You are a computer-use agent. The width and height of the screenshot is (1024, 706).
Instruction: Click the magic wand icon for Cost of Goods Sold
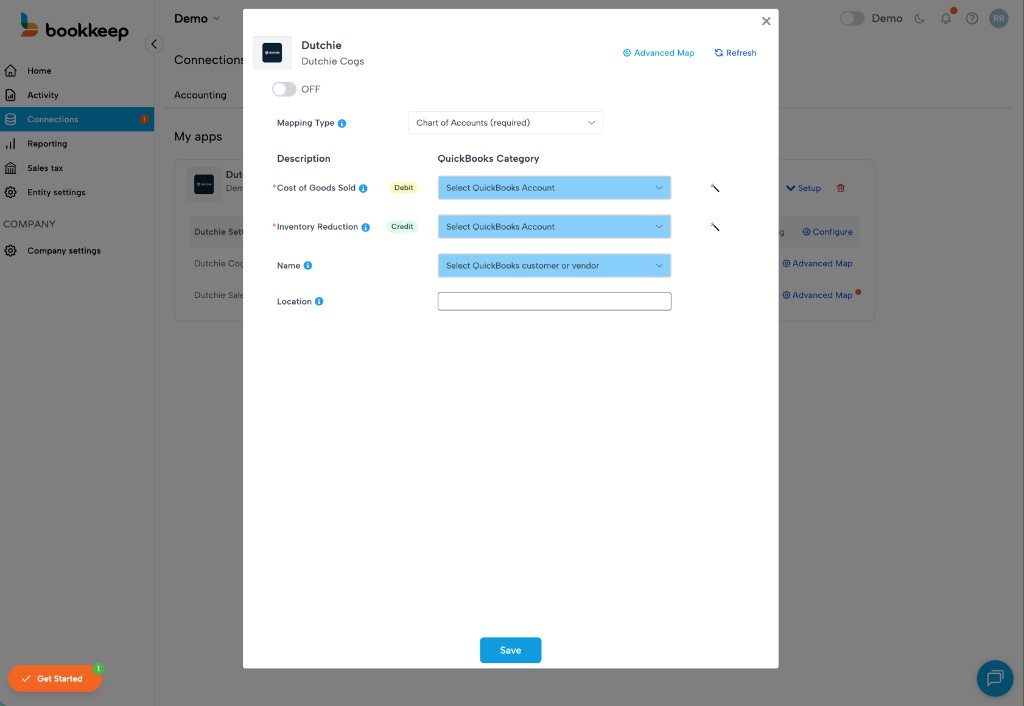[715, 188]
